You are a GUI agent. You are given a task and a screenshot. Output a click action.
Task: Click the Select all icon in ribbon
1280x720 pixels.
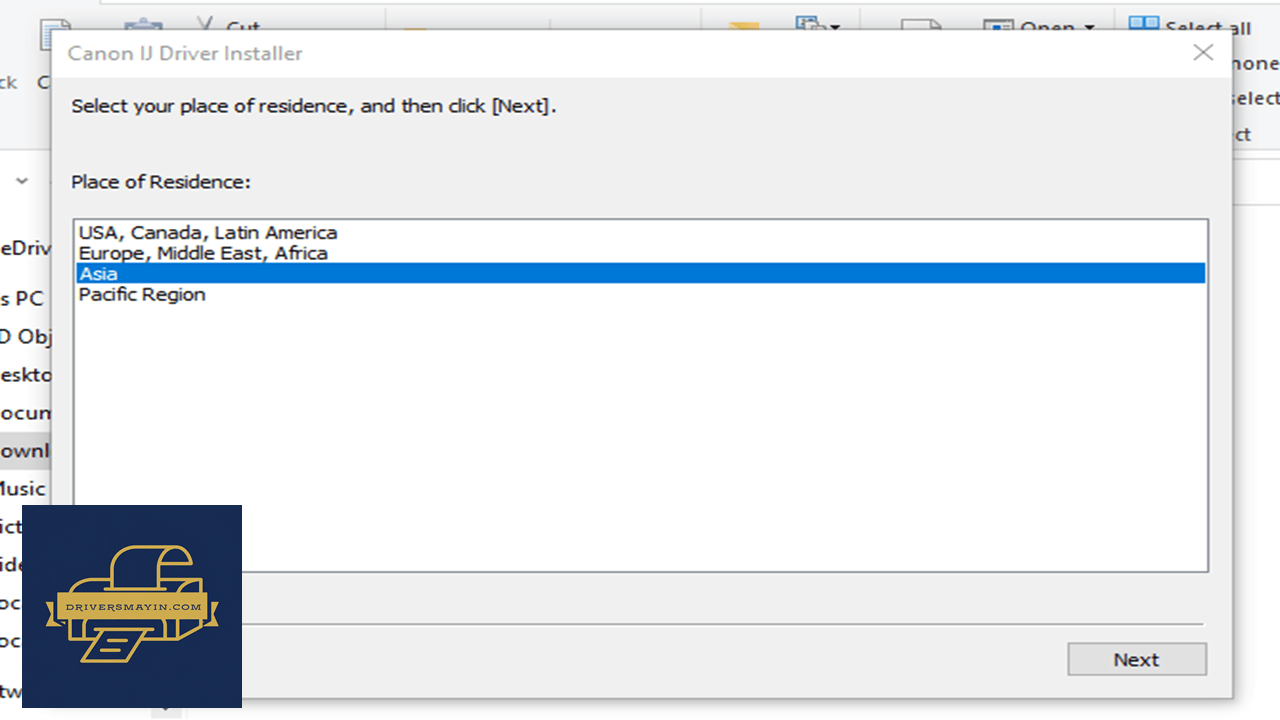click(x=1144, y=25)
